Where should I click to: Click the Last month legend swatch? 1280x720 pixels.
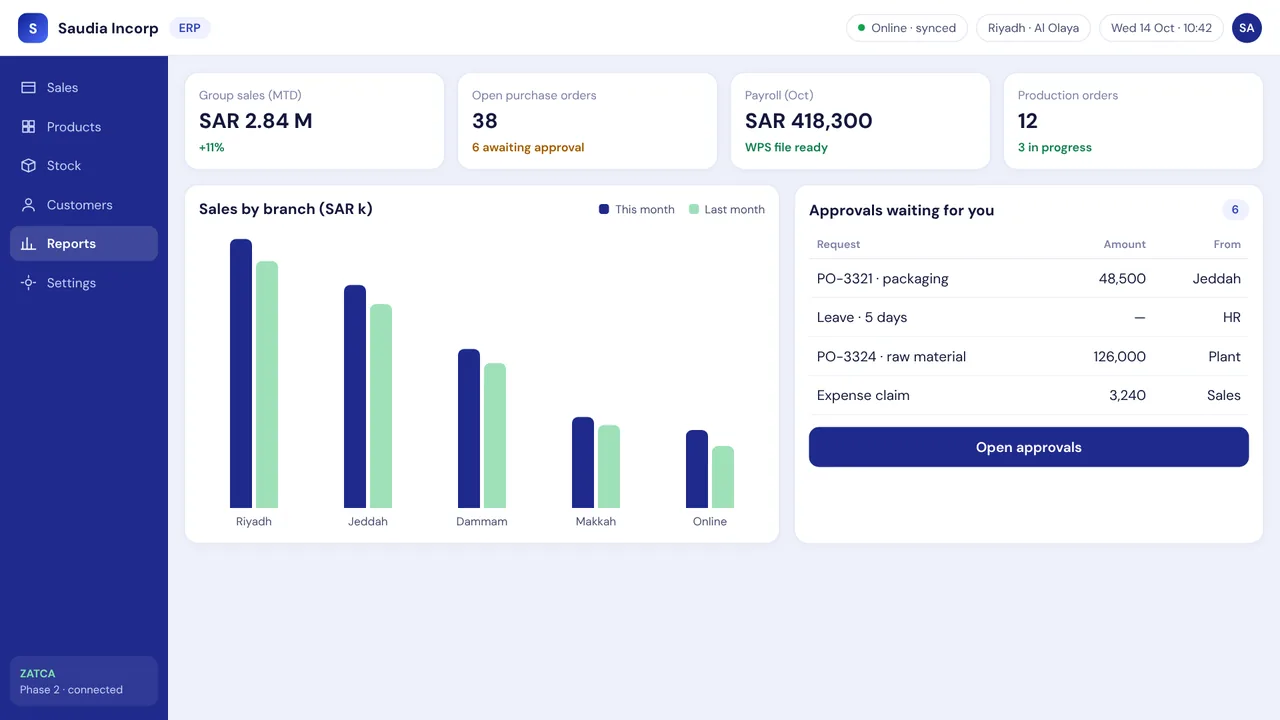[694, 209]
